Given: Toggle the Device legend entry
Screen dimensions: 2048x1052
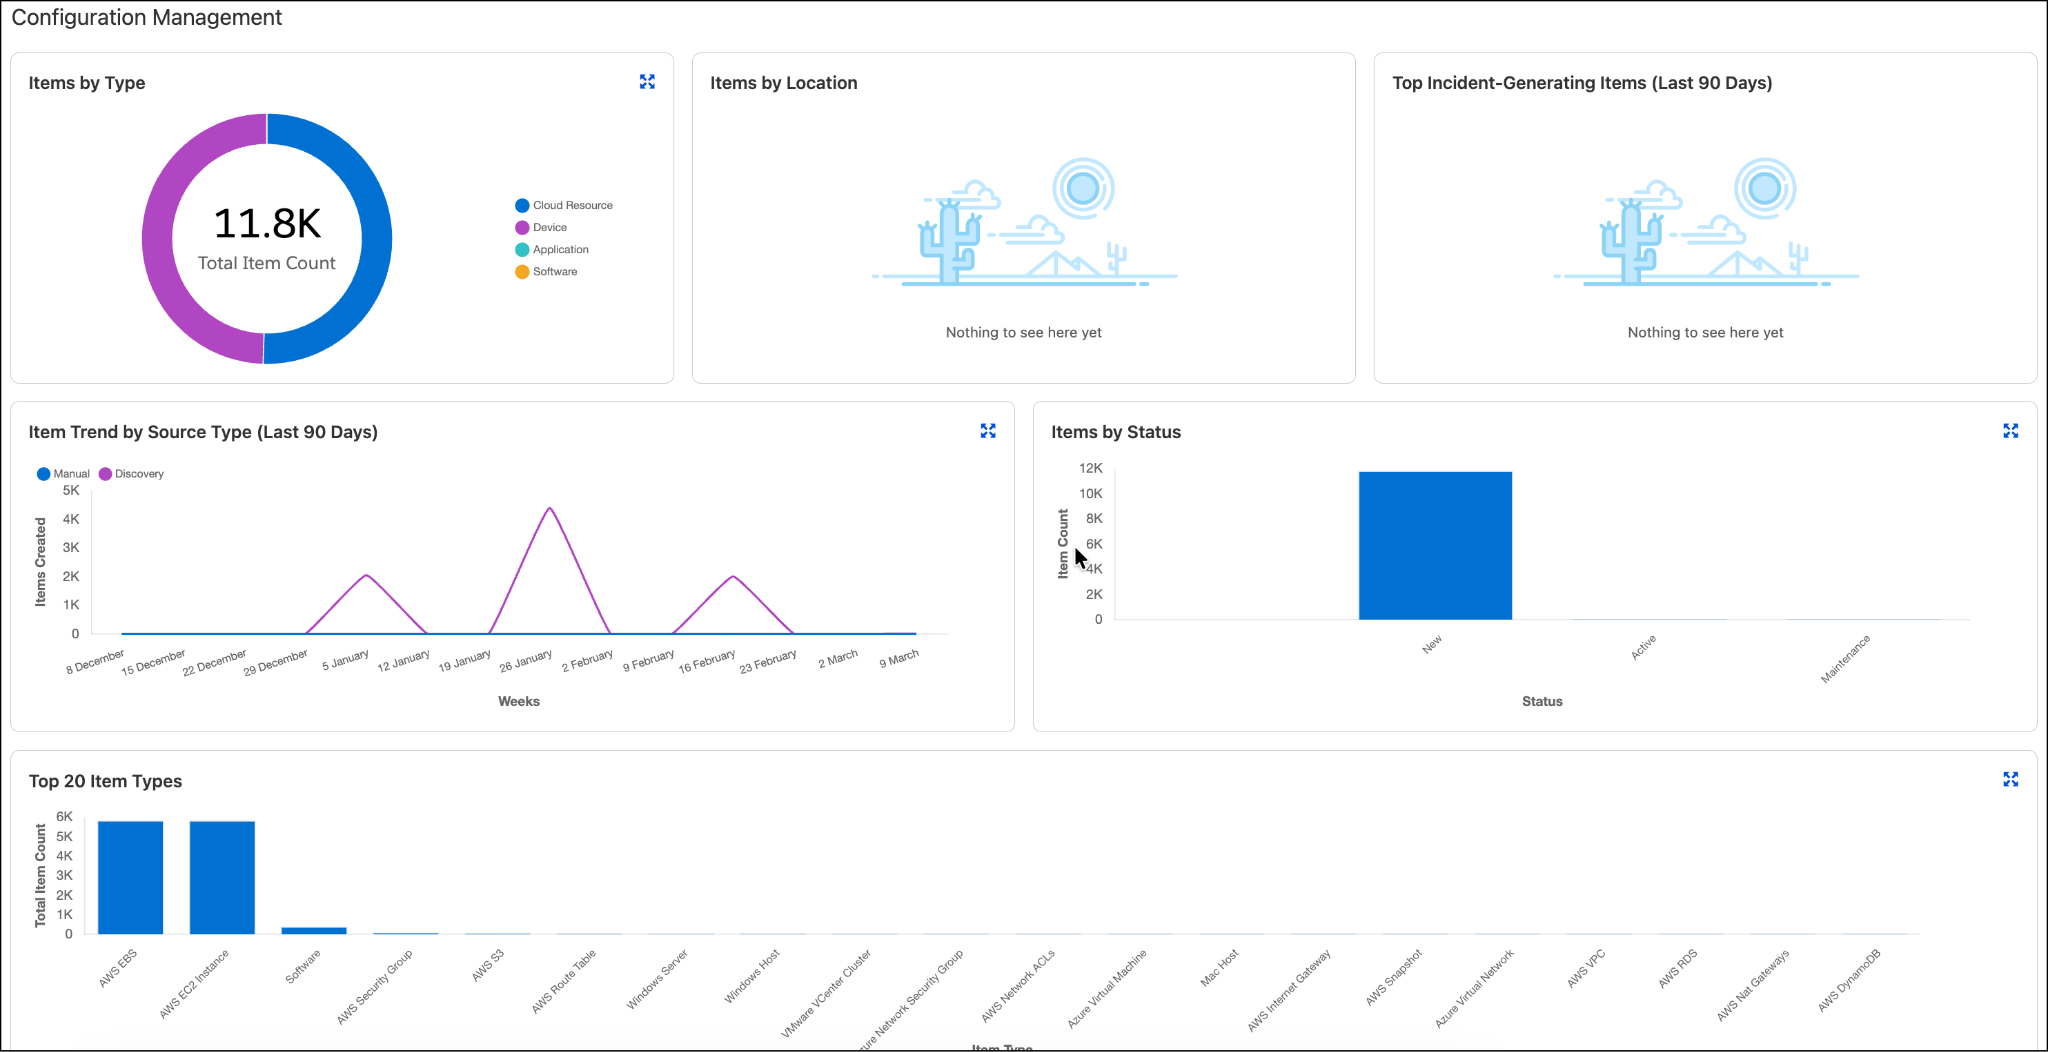Looking at the screenshot, I should pos(541,227).
